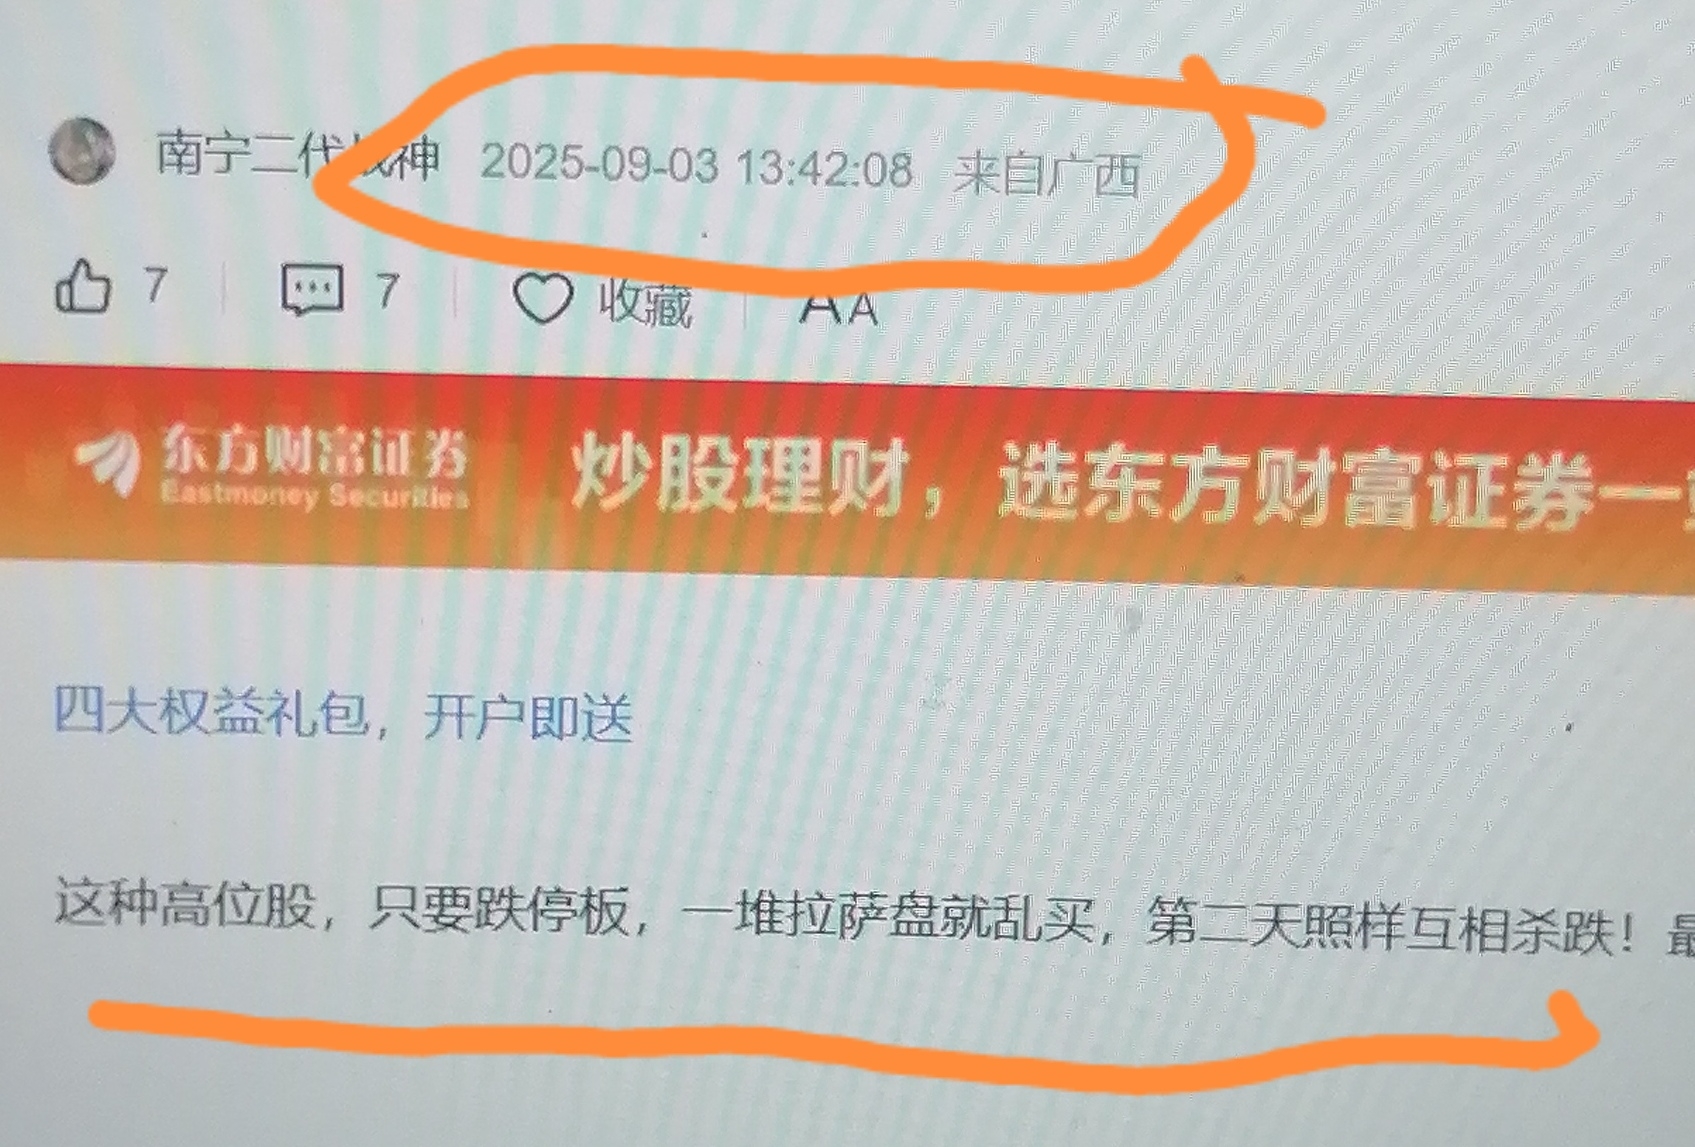Screen dimensions: 1695x1147
Task: Click the AA font size icon
Action: 839,307
